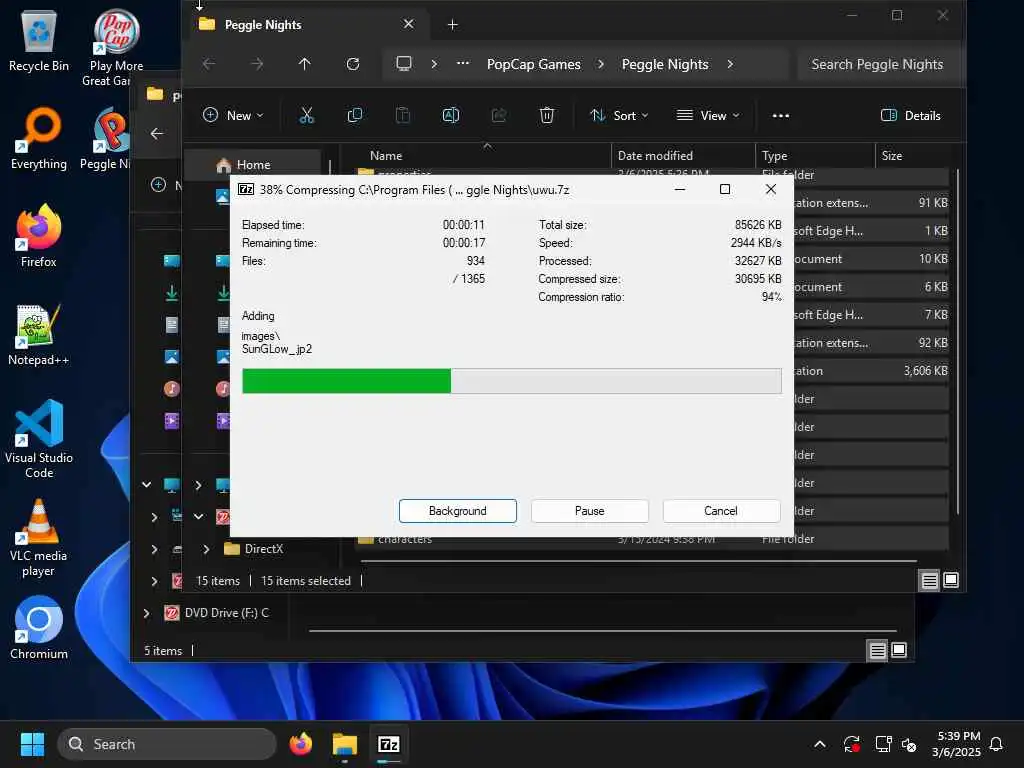Viewport: 1024px width, 768px height.
Task: Go up one folder level
Action: (x=304, y=64)
